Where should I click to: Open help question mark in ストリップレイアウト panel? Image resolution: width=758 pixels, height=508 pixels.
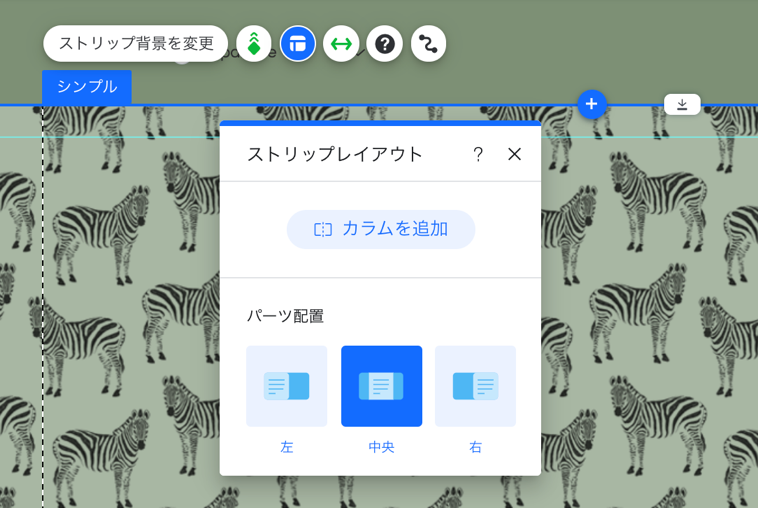tap(478, 154)
